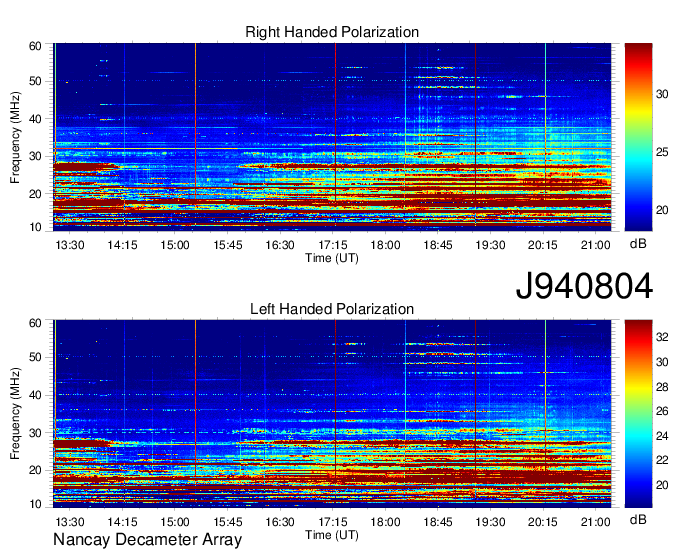Click the 15:00 time tick of Right Handed plot
The image size is (680, 552).
(x=175, y=245)
